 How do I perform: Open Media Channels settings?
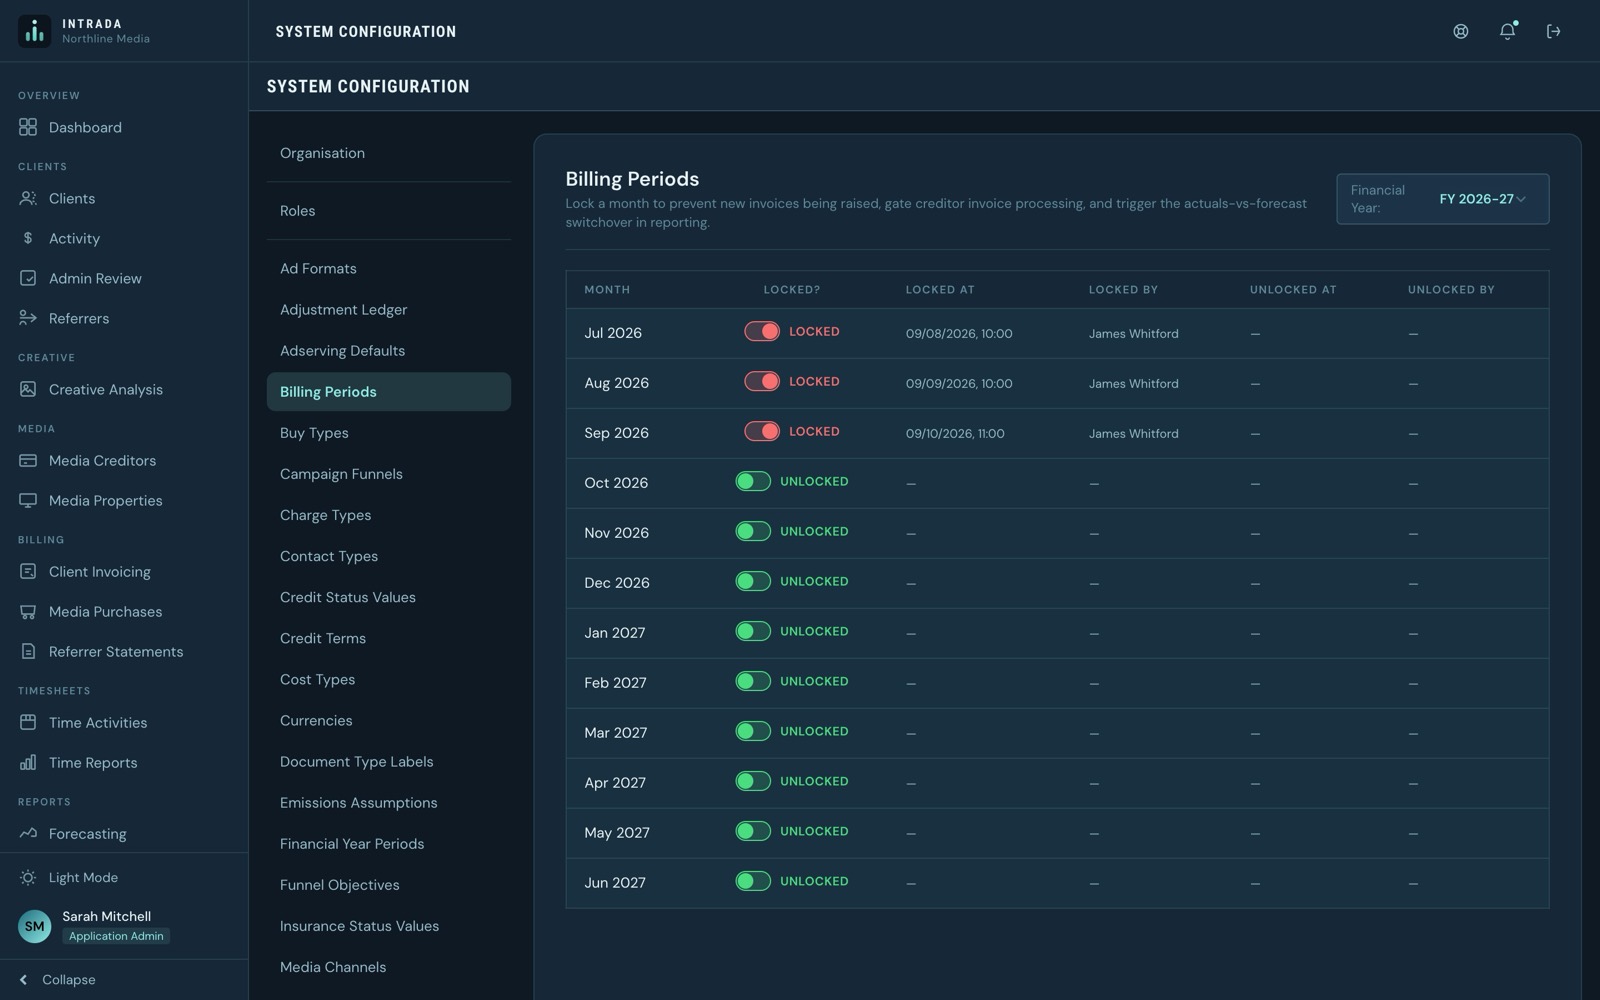click(388, 967)
